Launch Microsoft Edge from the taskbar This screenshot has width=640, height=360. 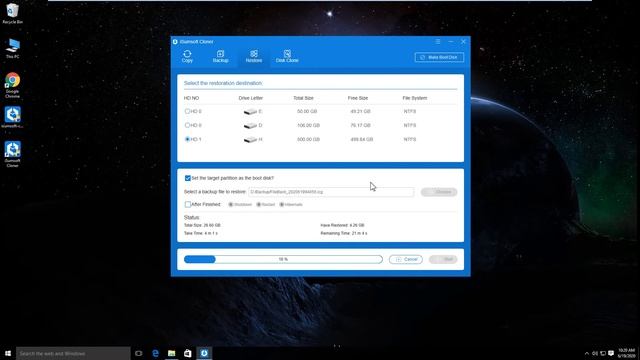(155, 353)
